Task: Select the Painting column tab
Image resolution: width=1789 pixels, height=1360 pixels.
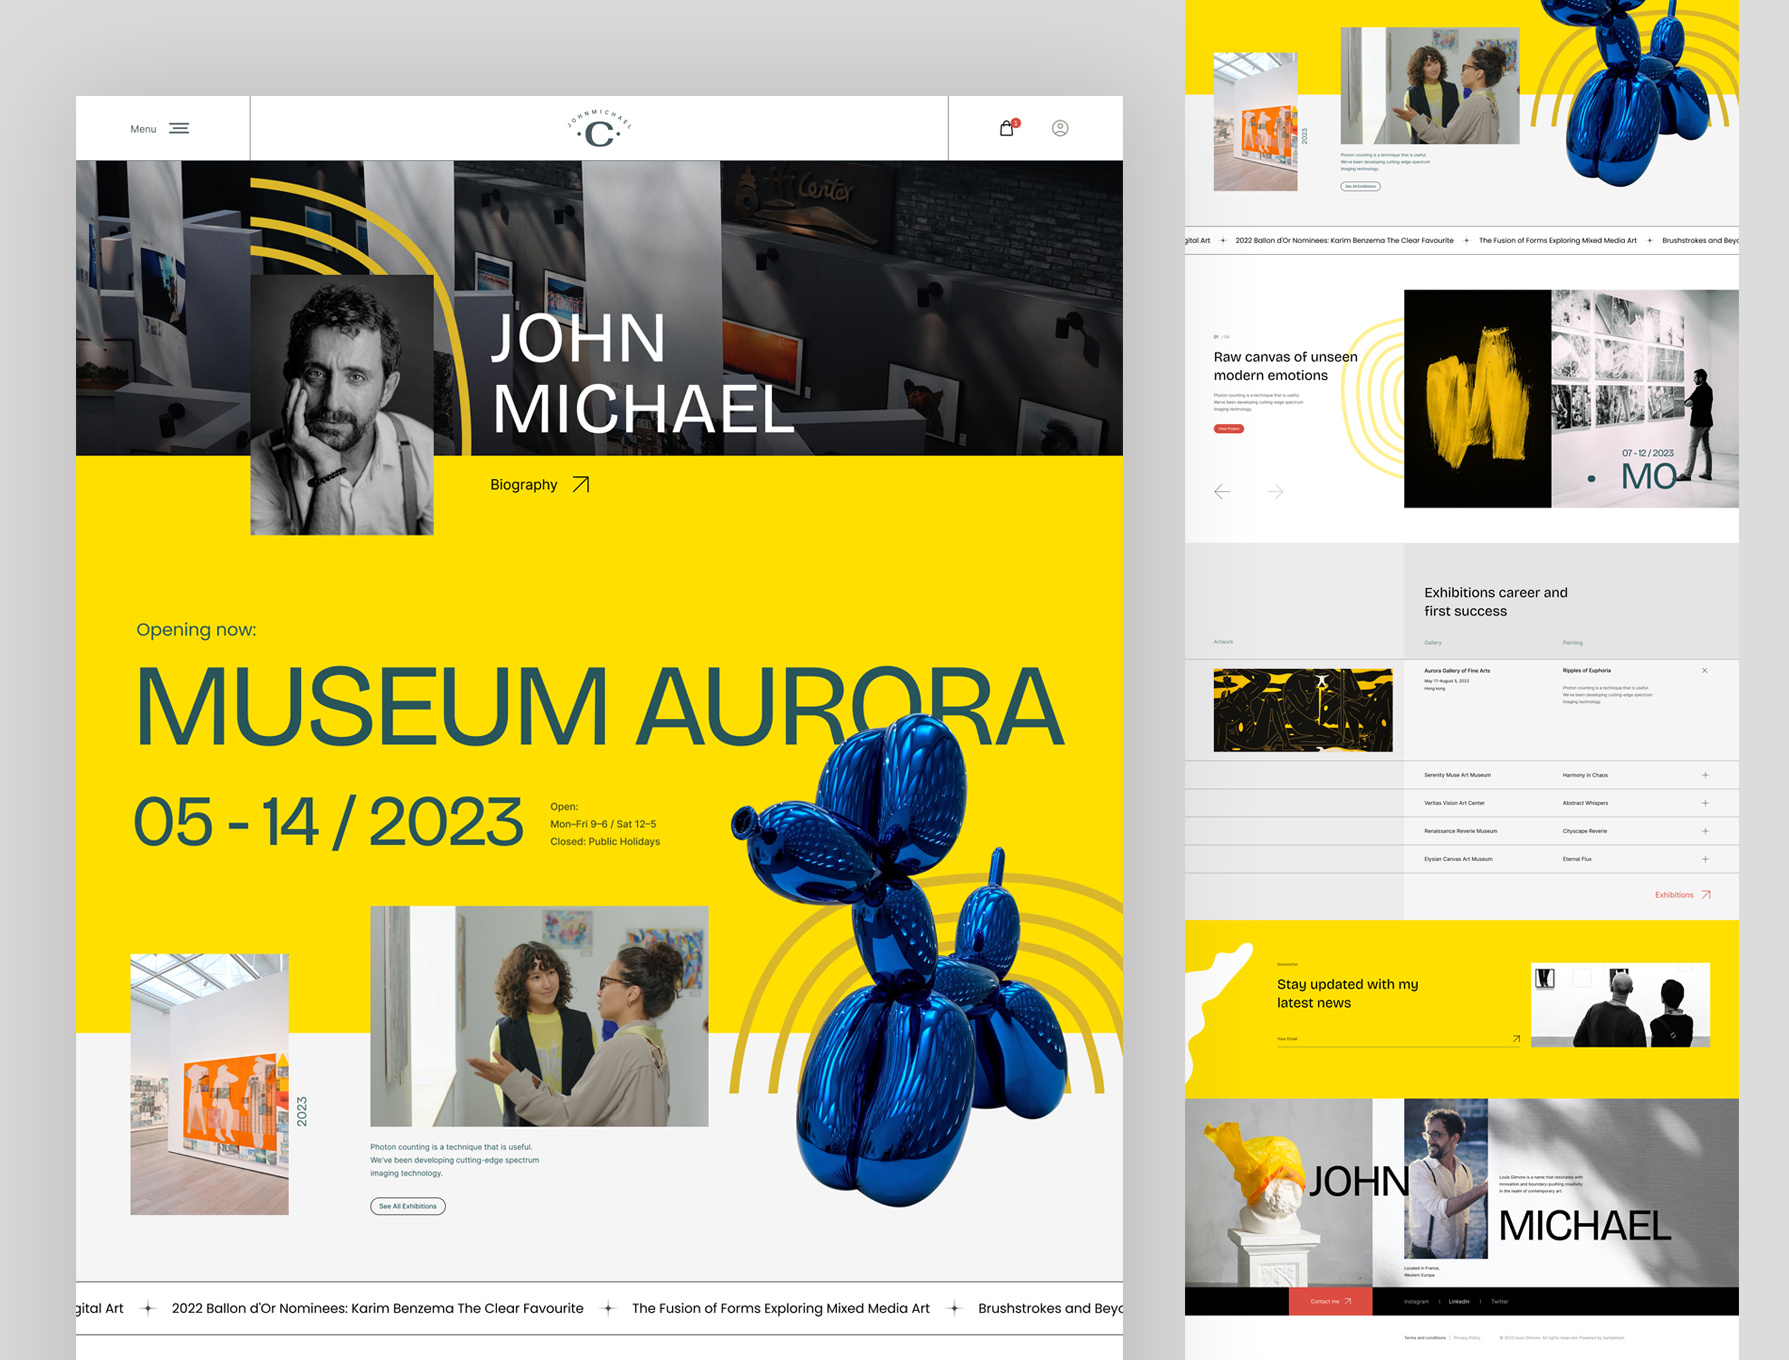Action: [x=1573, y=643]
